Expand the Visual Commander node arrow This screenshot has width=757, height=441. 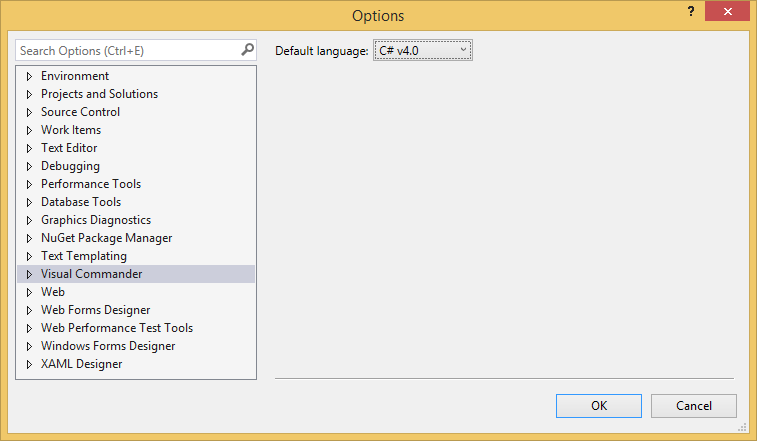click(x=29, y=274)
